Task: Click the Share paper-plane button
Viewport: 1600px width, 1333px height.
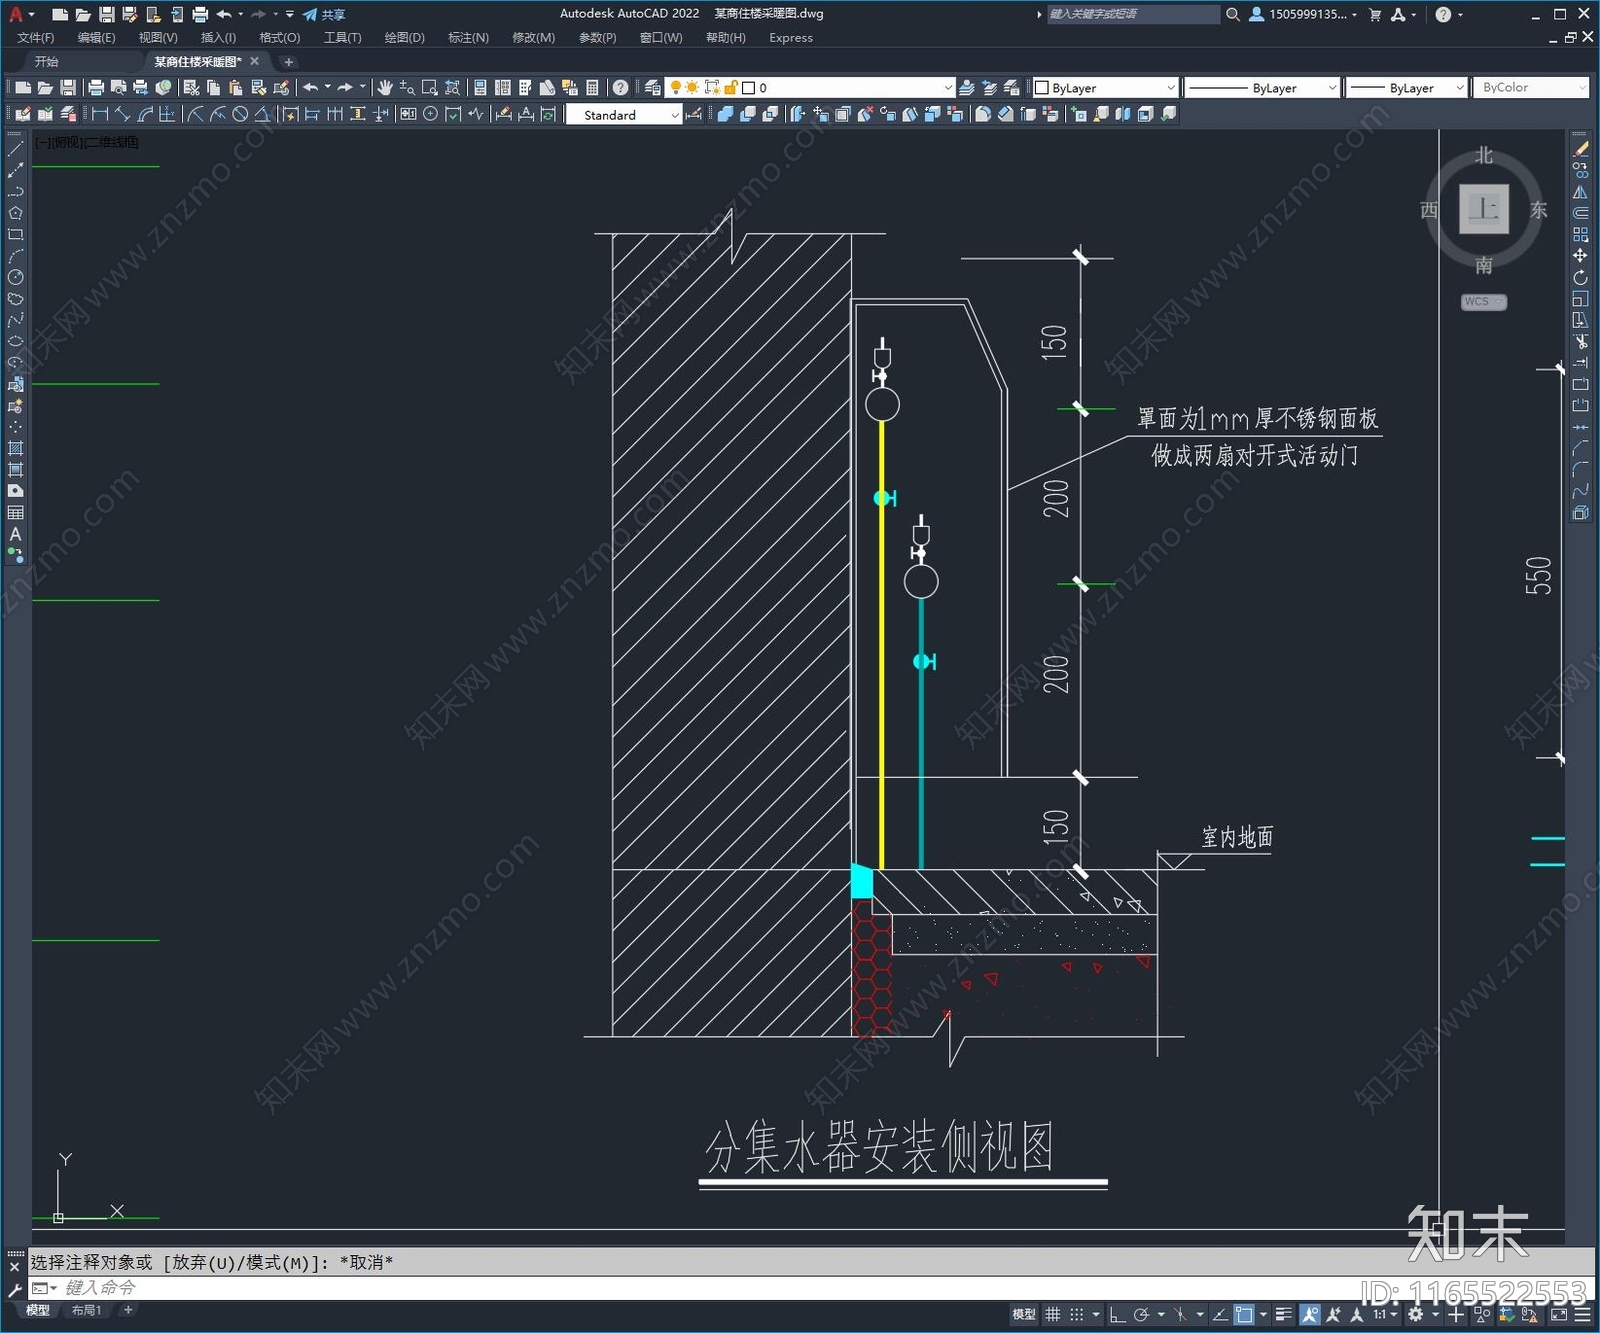Action: point(324,14)
